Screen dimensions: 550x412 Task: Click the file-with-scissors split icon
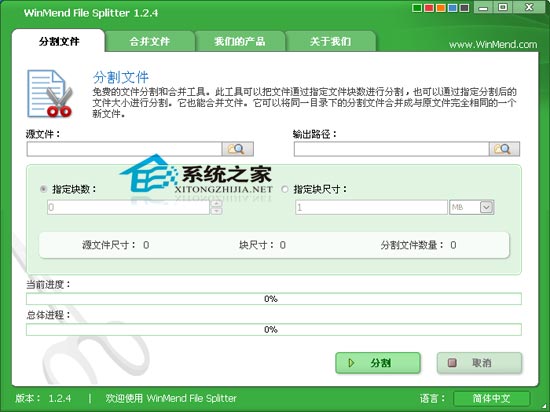[50, 93]
